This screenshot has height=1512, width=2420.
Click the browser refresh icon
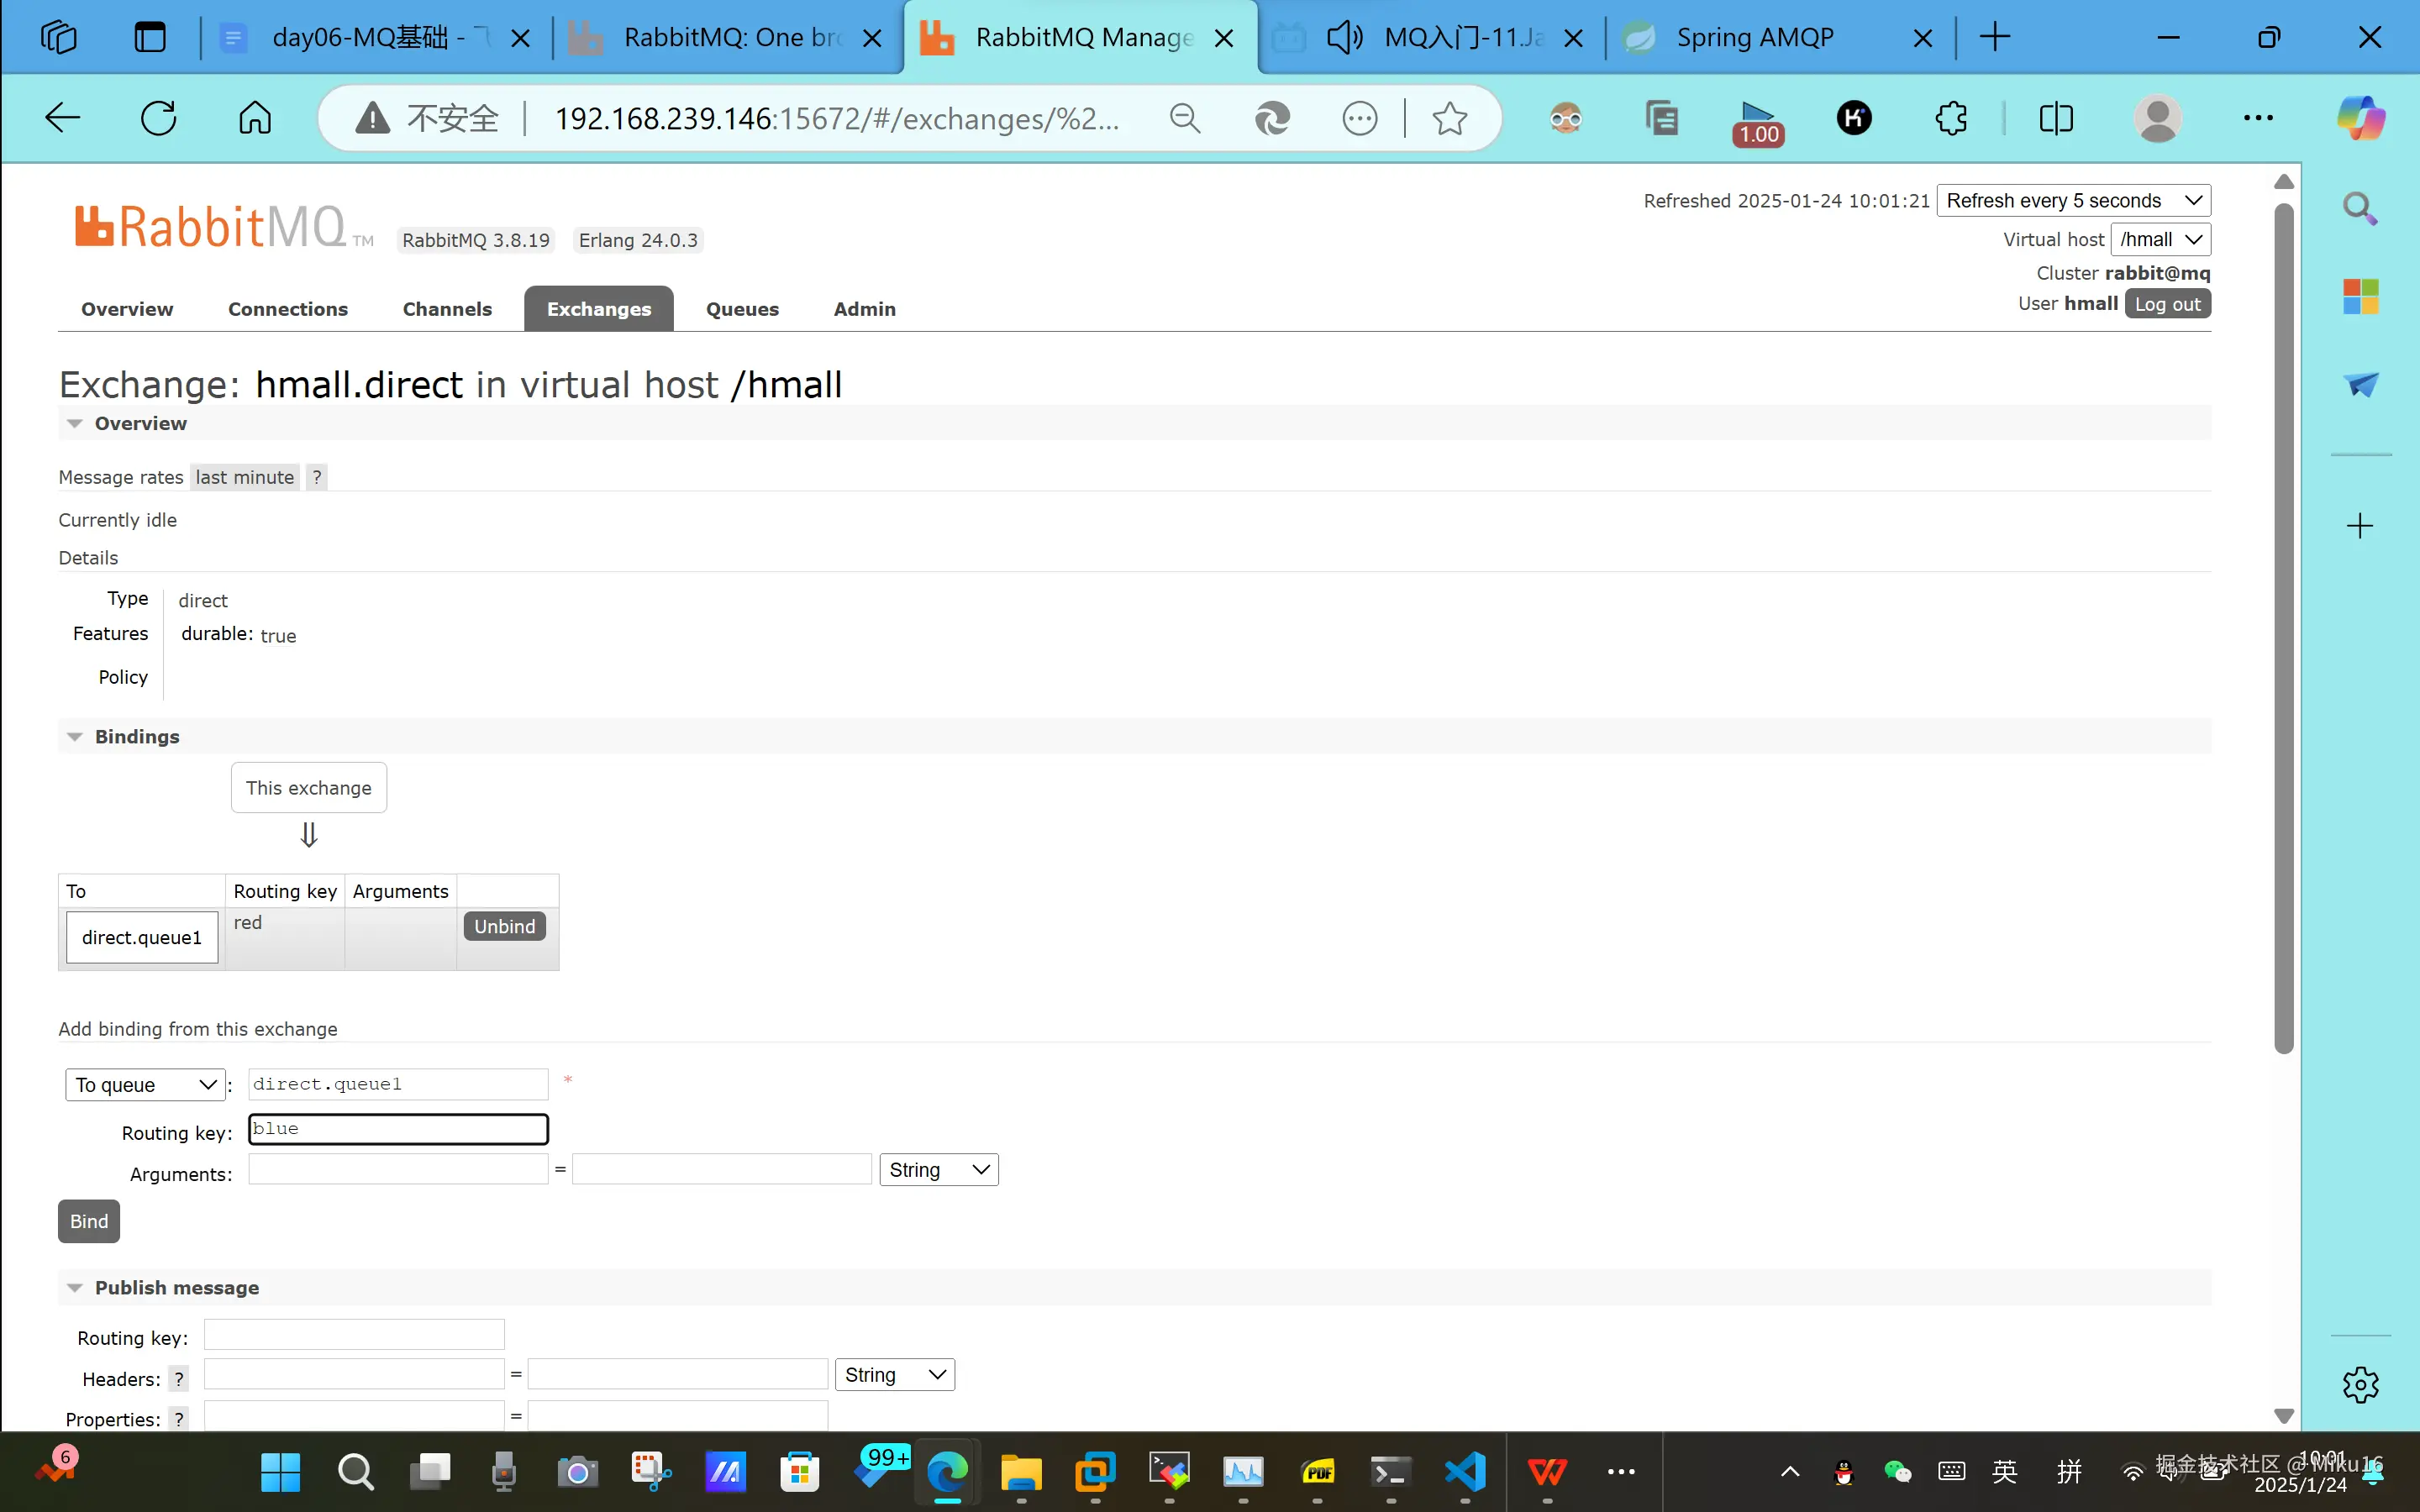pos(158,118)
